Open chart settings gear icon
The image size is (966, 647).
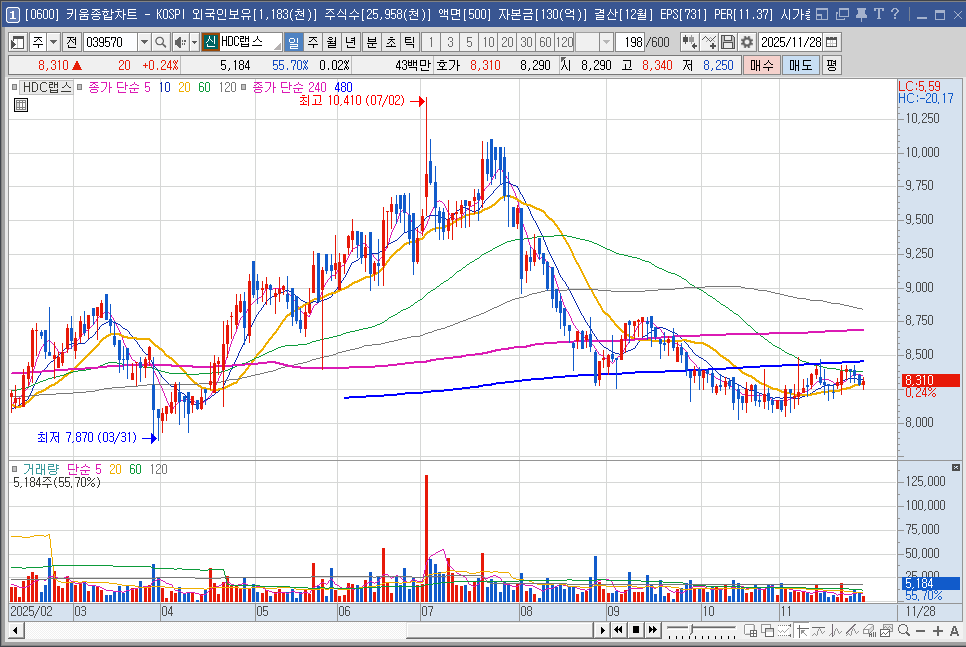pos(747,42)
